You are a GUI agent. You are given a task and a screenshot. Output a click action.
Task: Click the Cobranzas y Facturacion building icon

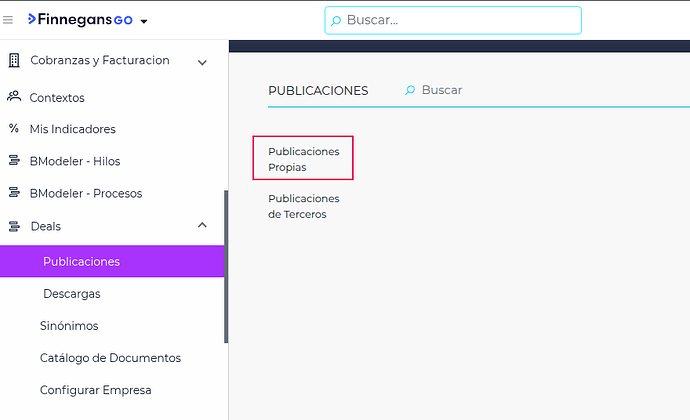(14, 60)
